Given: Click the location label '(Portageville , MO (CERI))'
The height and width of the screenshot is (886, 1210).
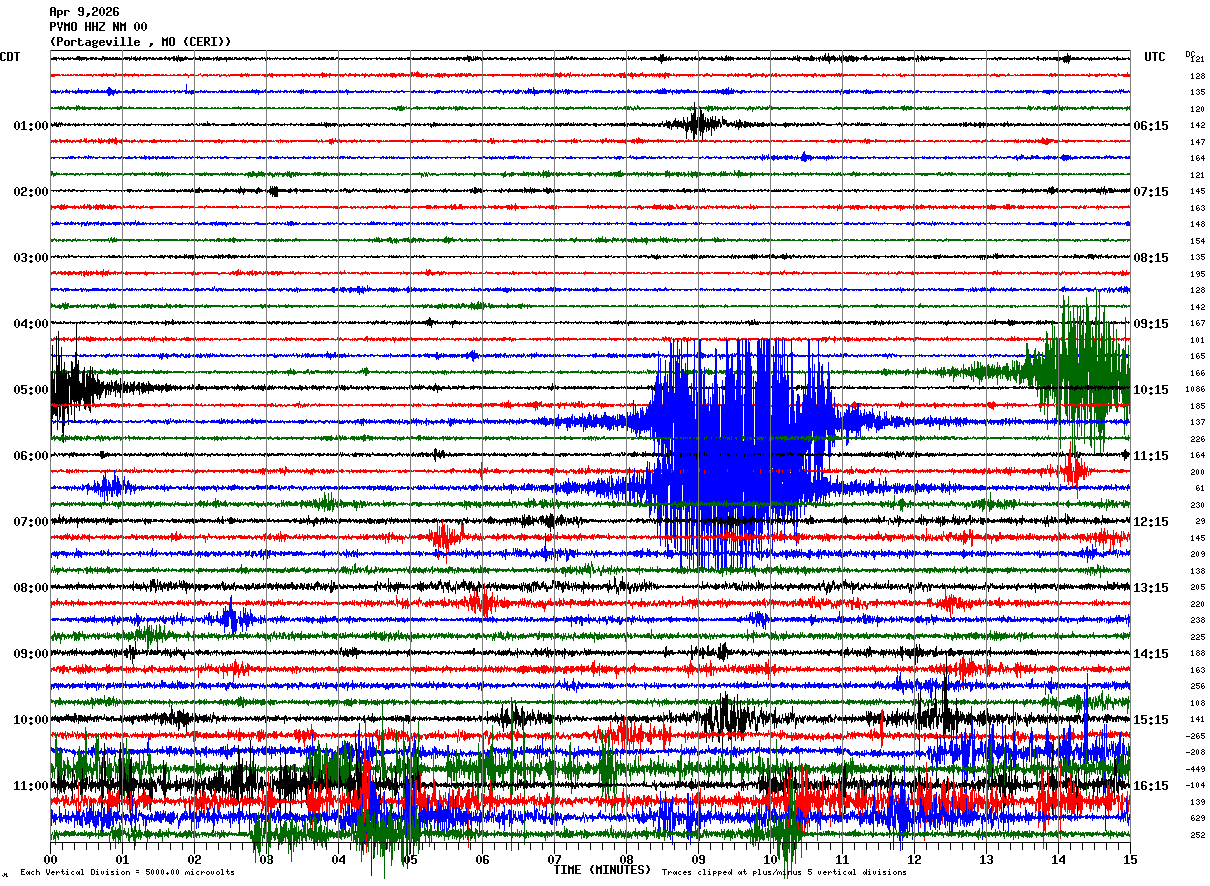Looking at the screenshot, I should (x=140, y=42).
